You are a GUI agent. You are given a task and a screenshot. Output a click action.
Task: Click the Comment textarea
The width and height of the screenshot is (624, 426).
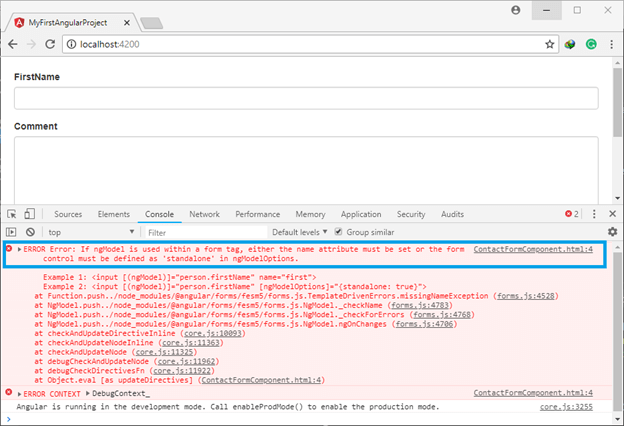coord(306,170)
